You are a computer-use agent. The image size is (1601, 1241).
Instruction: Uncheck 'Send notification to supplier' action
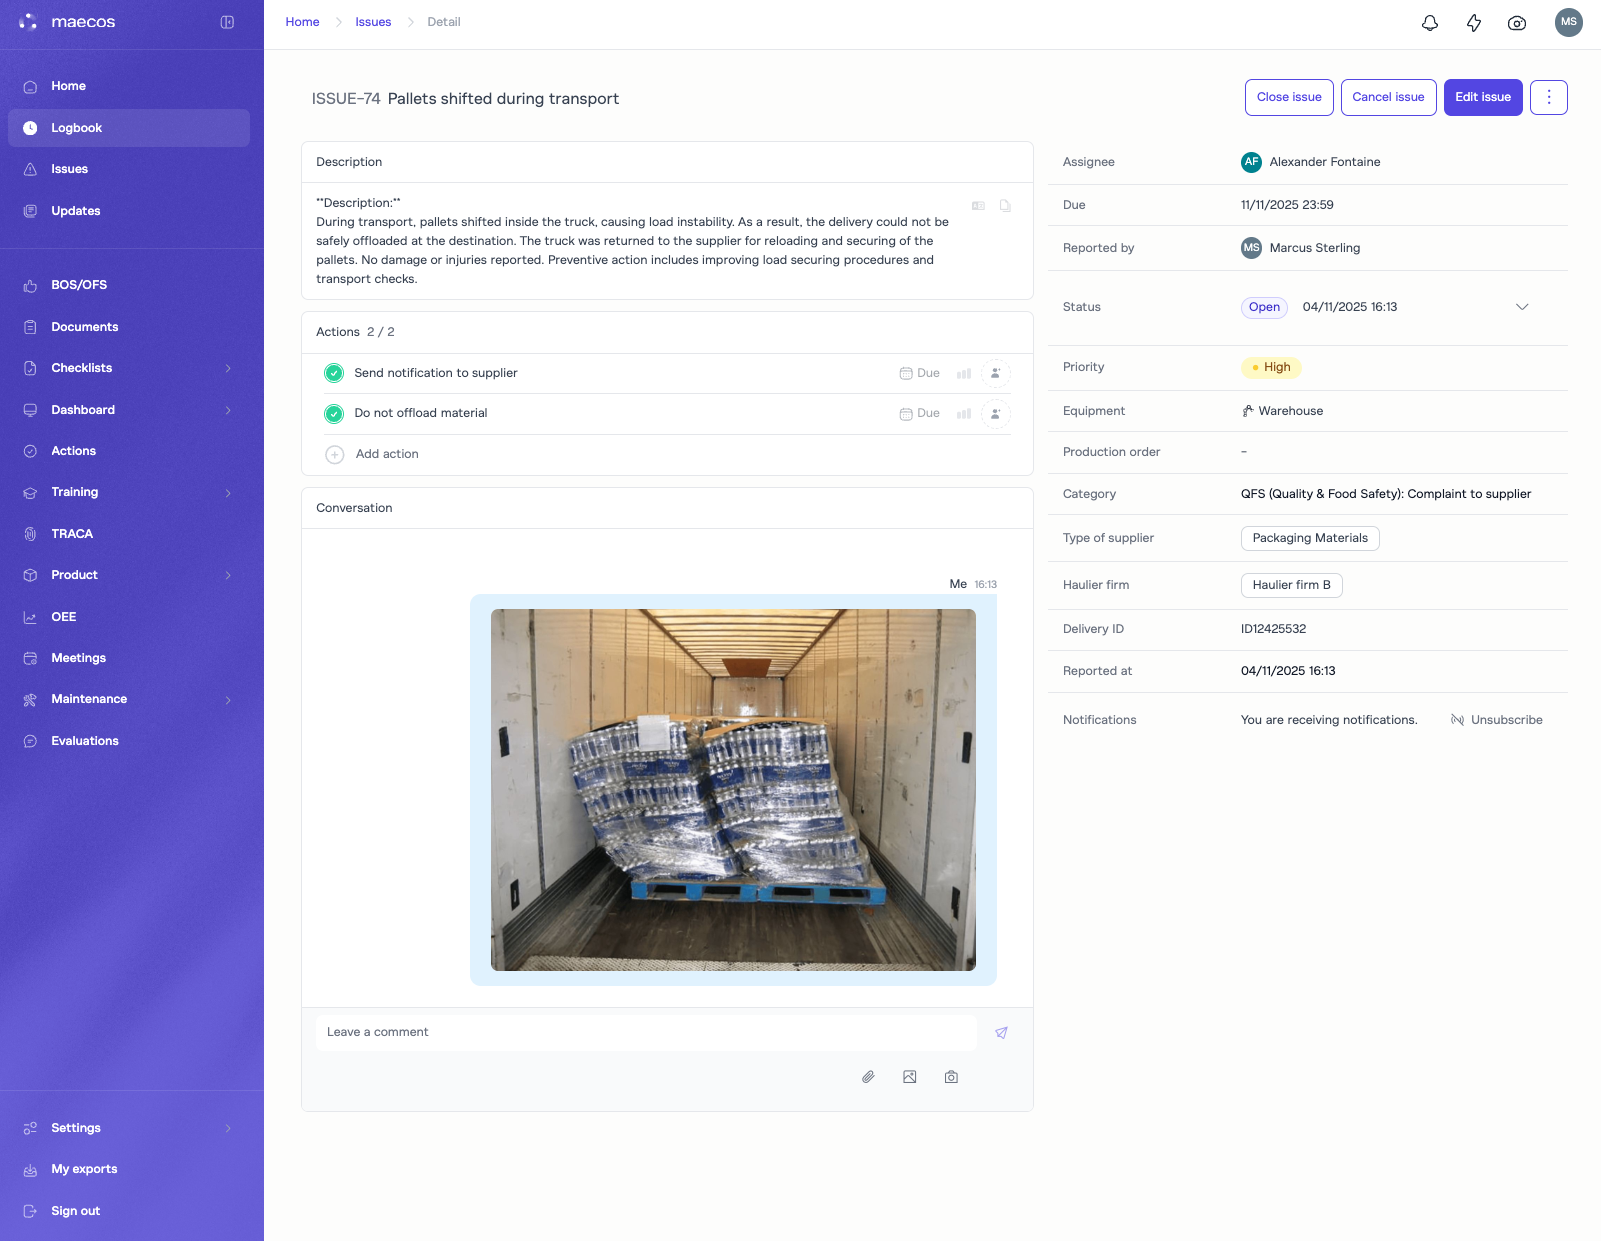click(x=334, y=373)
